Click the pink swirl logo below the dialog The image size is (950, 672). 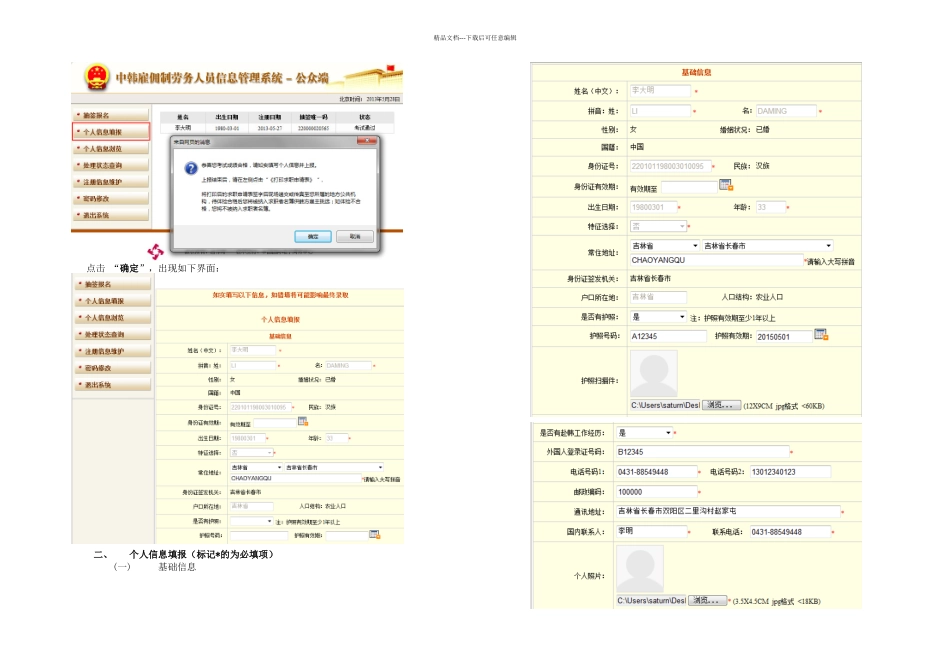pyautogui.click(x=155, y=251)
